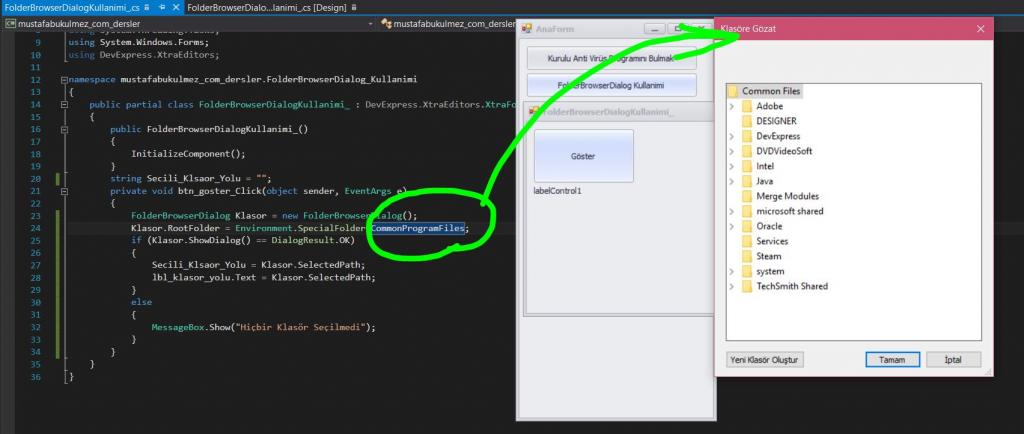Select the TechSmith Shared folder icon

click(747, 286)
